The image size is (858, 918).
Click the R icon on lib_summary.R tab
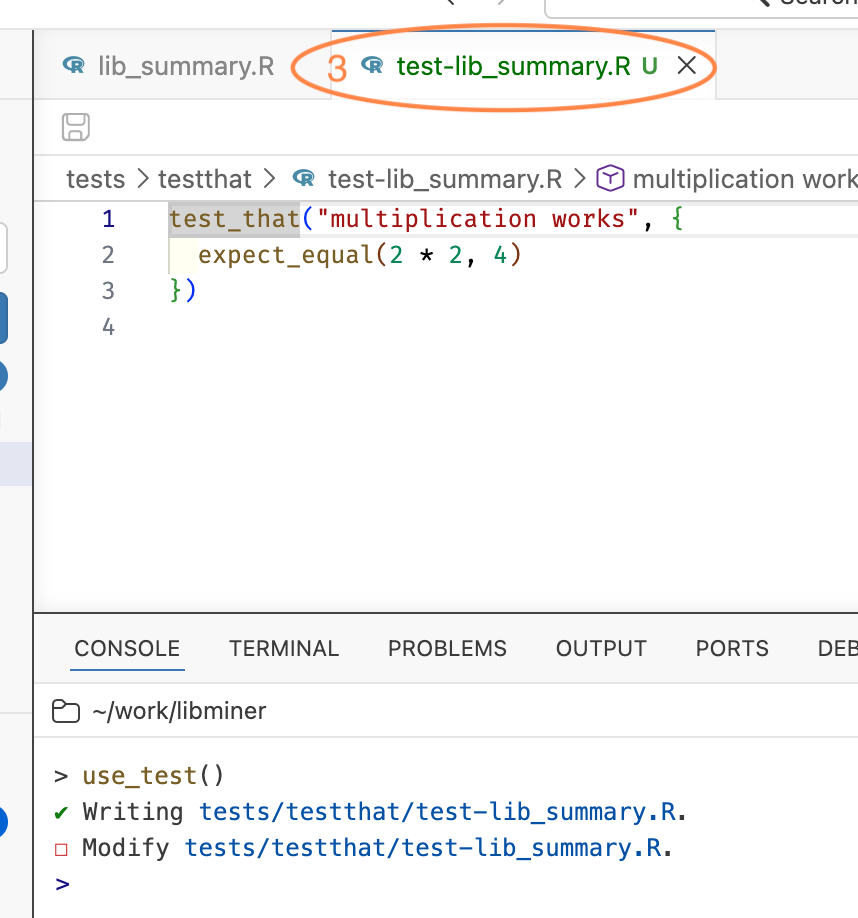coord(74,64)
